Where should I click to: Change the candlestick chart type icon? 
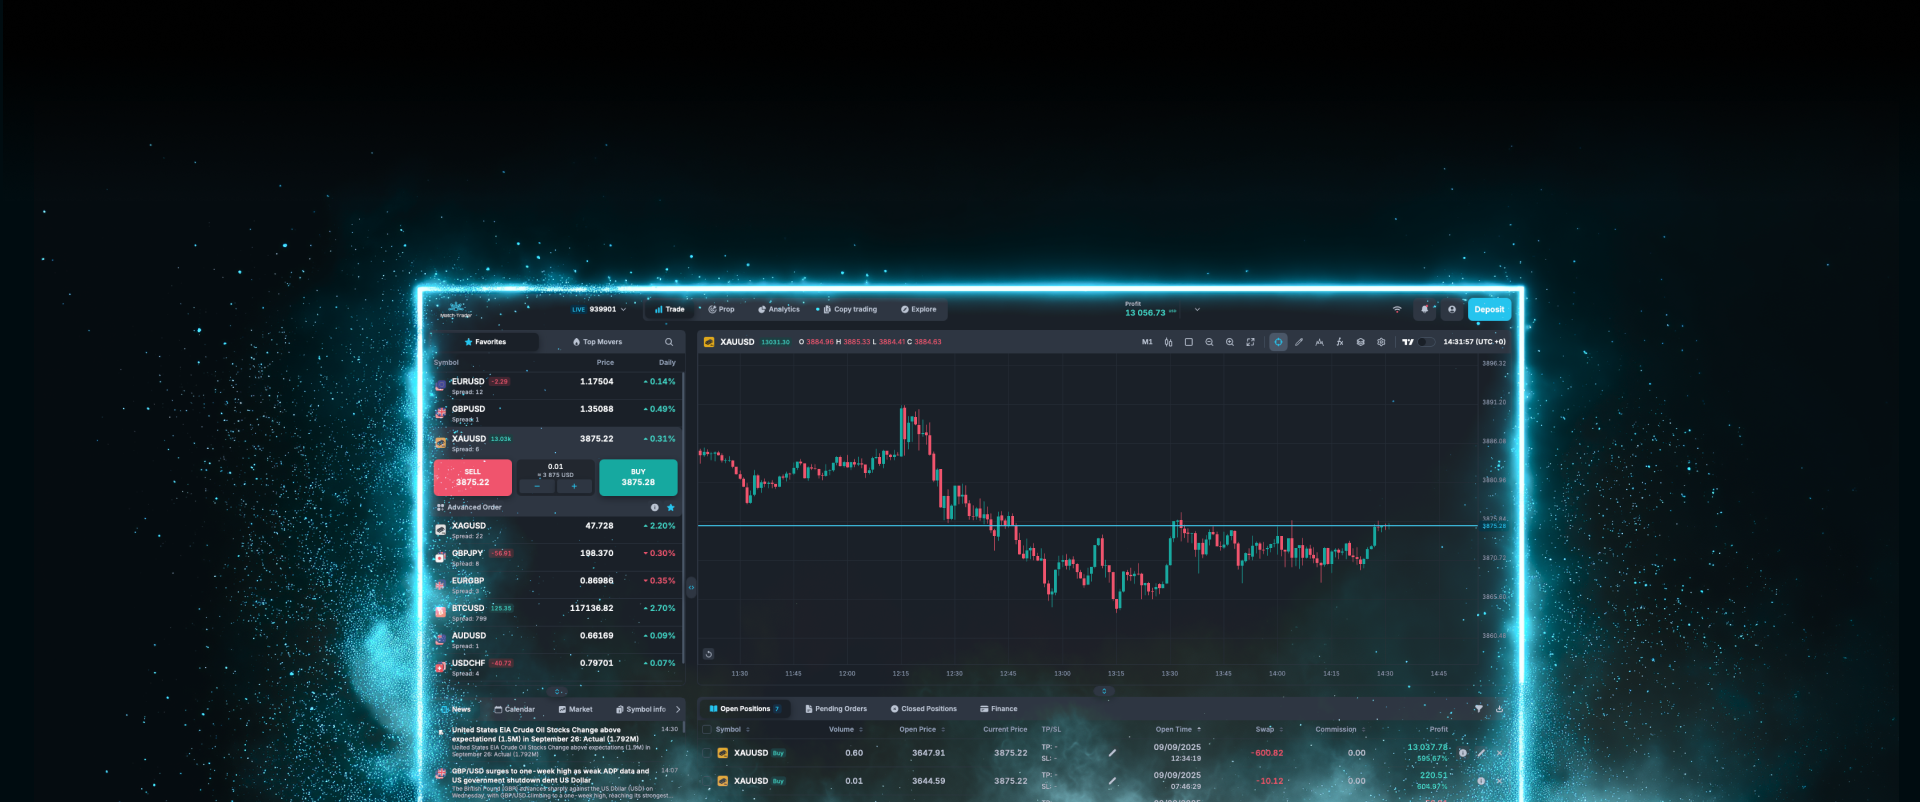pyautogui.click(x=1168, y=342)
